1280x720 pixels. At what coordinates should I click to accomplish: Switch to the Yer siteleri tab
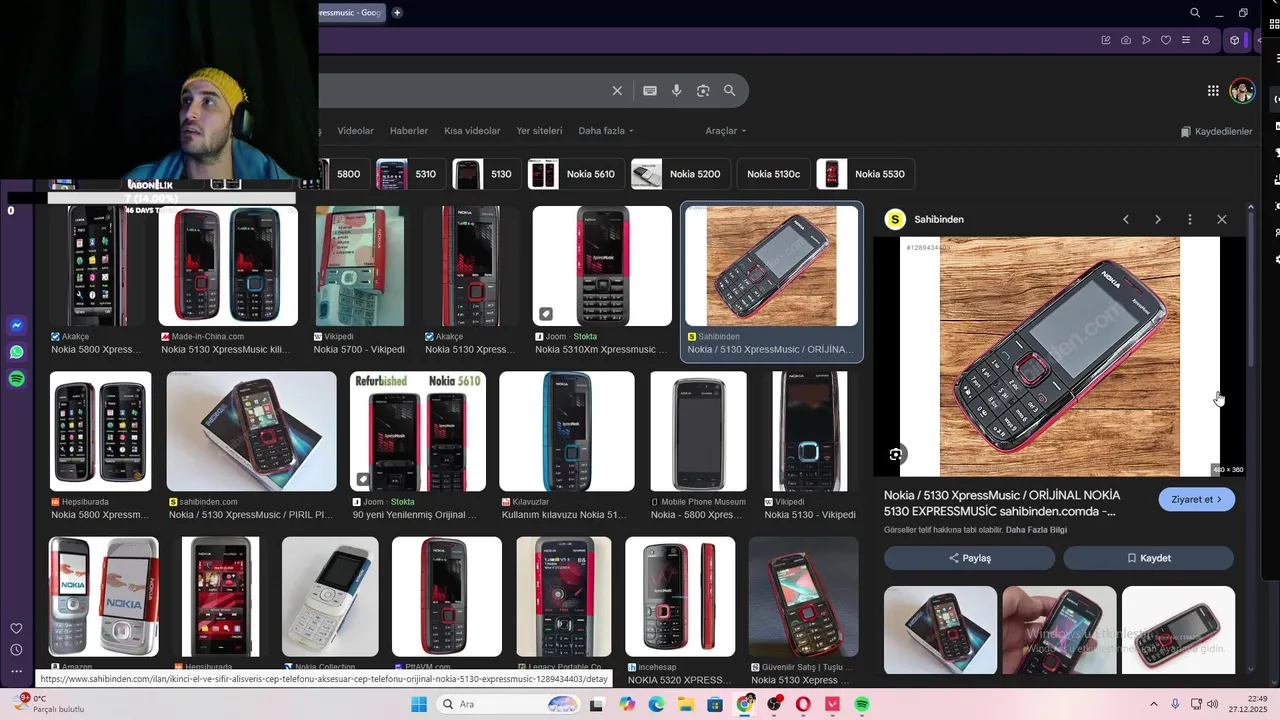[539, 131]
